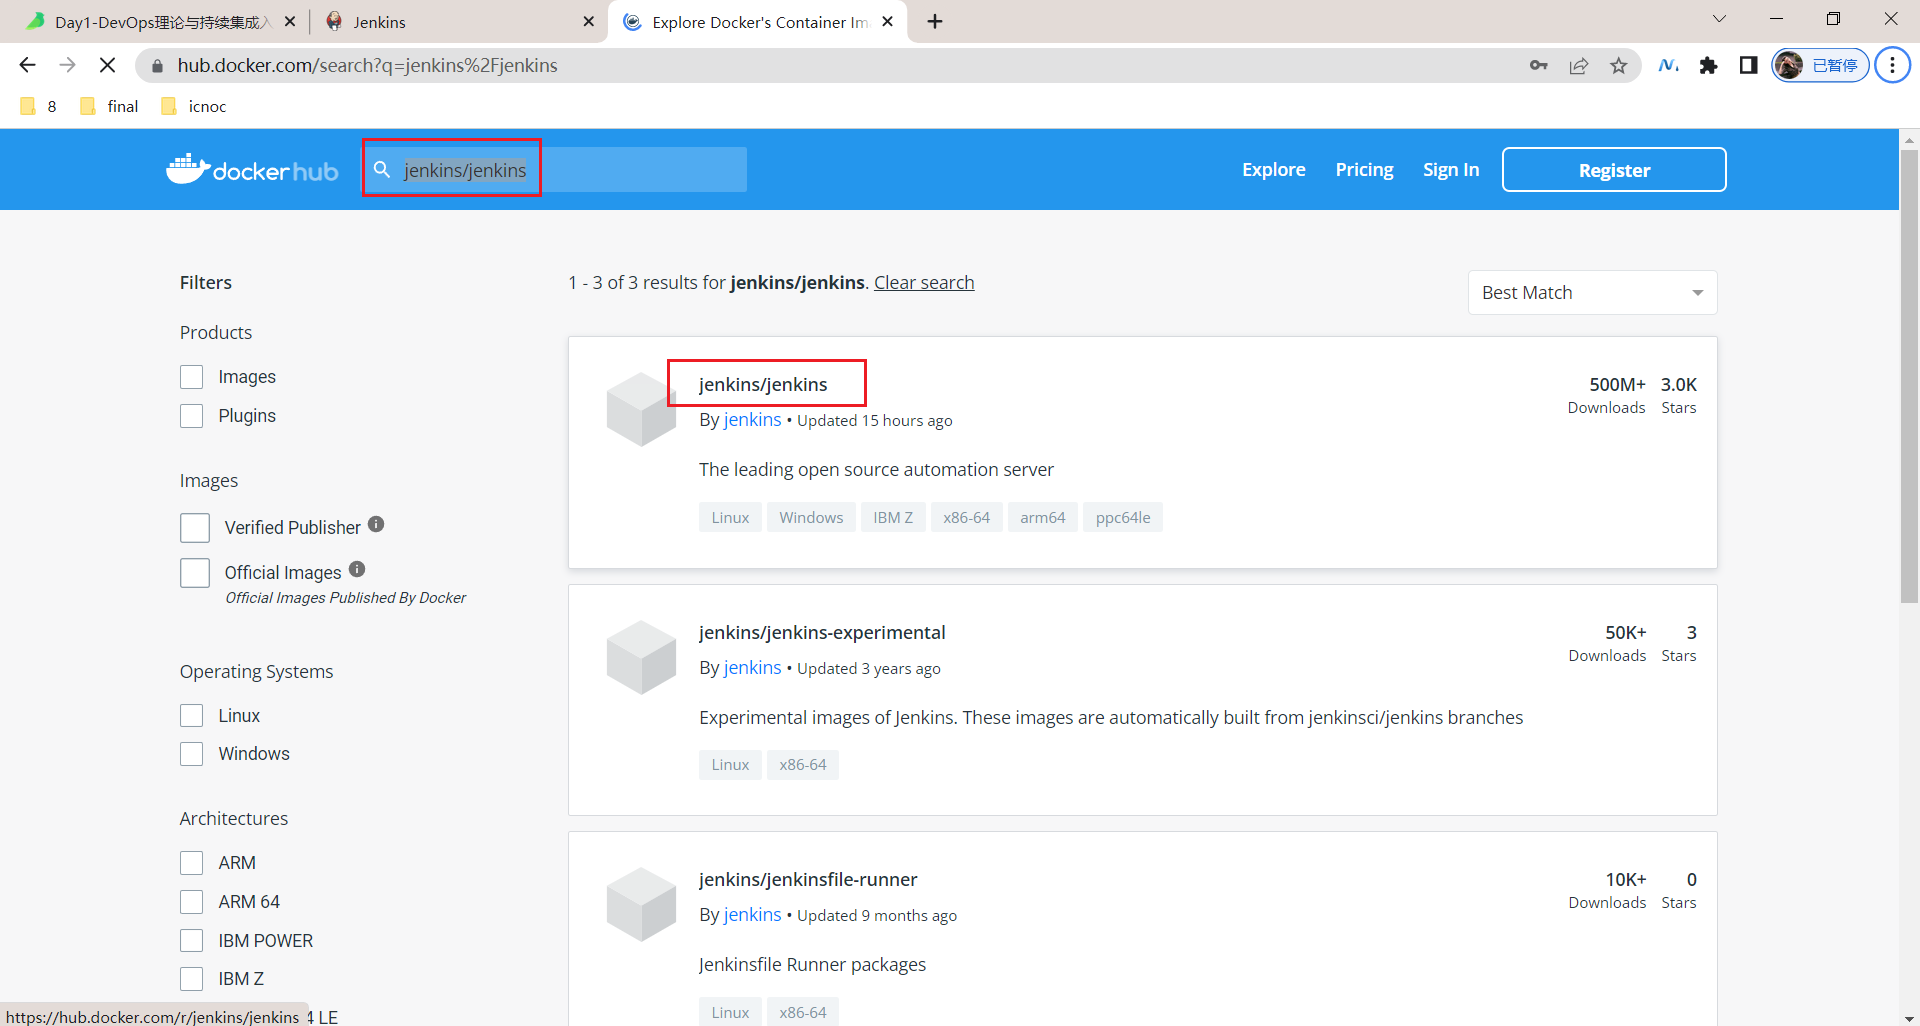Click the search magnifier icon

(382, 170)
